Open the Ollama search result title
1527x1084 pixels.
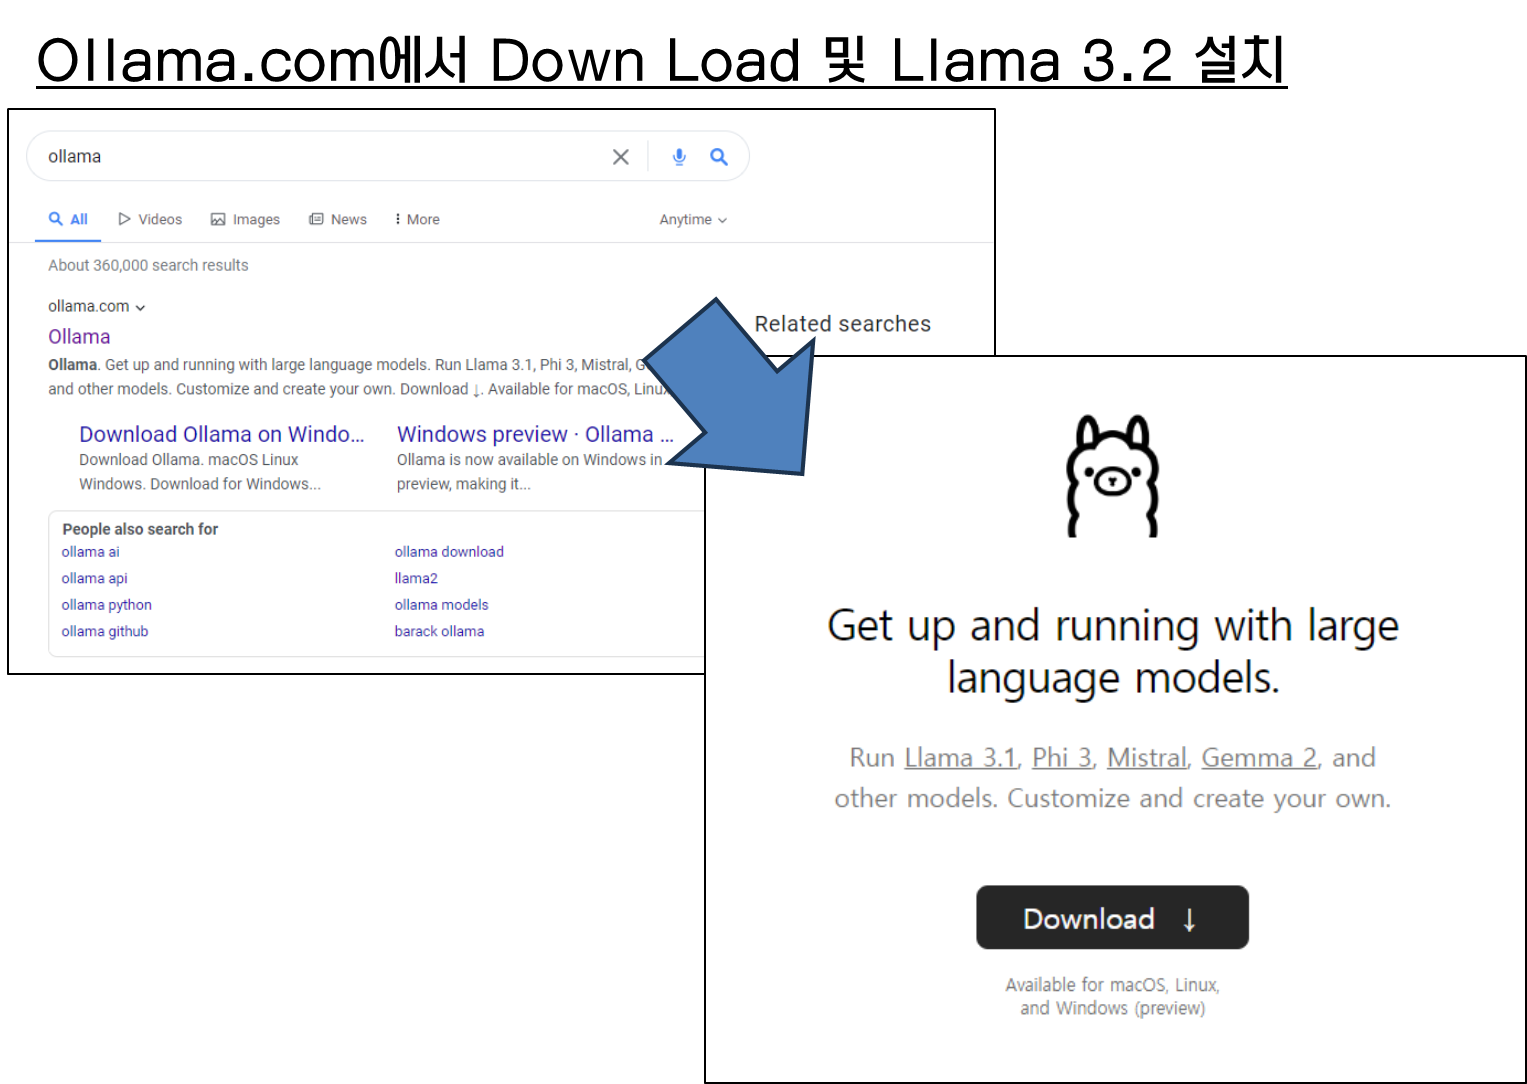[79, 337]
